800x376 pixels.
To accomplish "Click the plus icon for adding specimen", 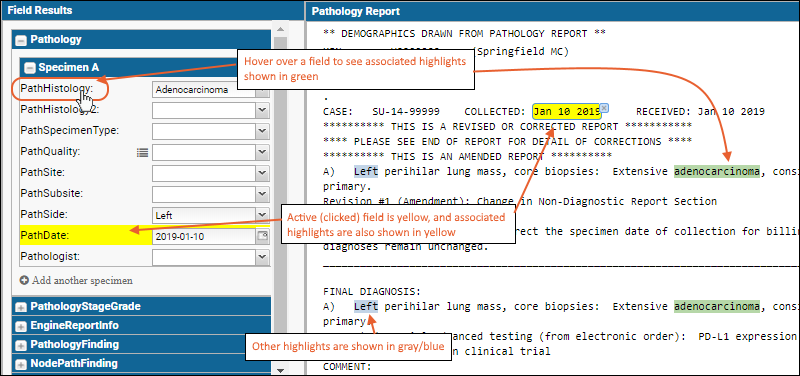I will (24, 280).
